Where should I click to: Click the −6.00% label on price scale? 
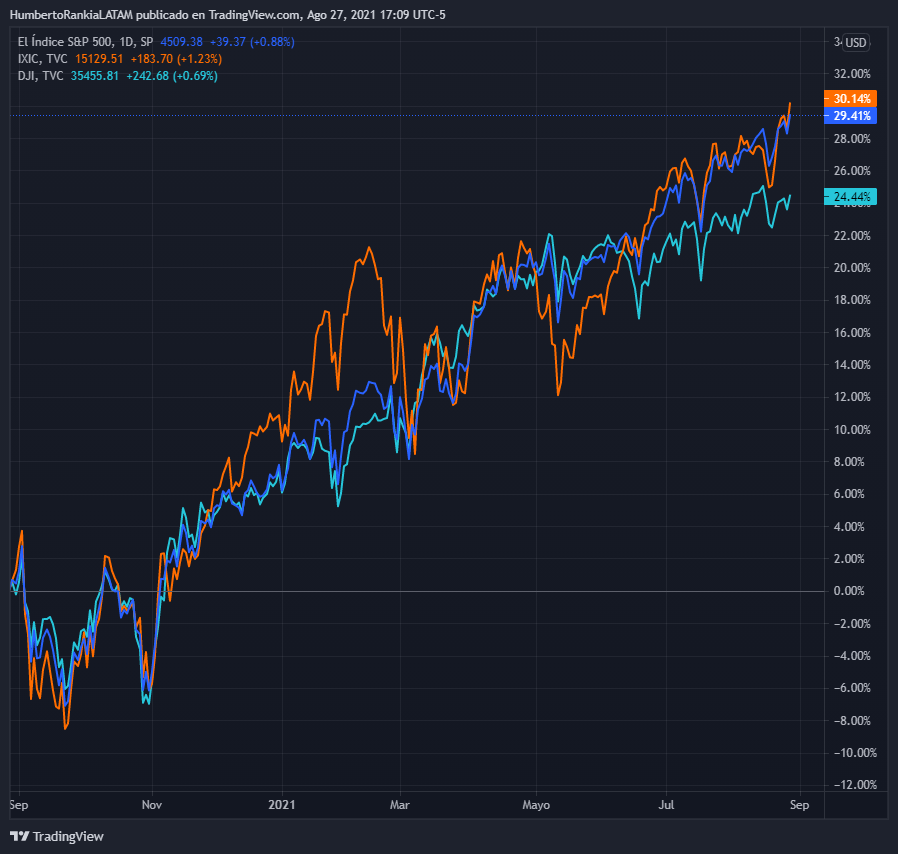coord(852,688)
